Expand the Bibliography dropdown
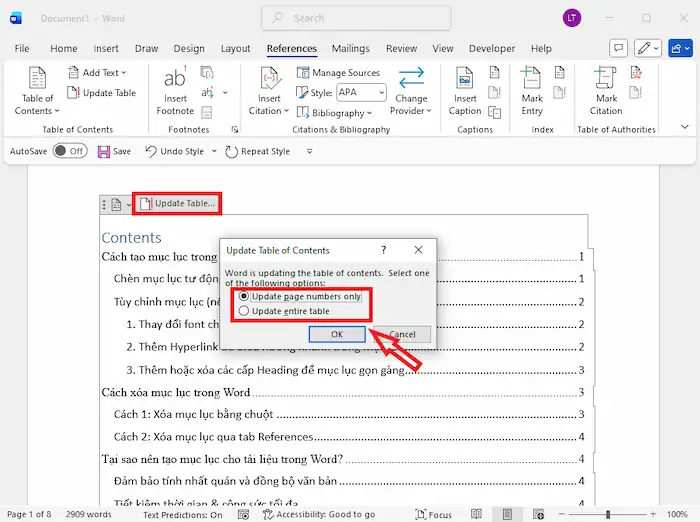700x522 pixels. (338, 113)
